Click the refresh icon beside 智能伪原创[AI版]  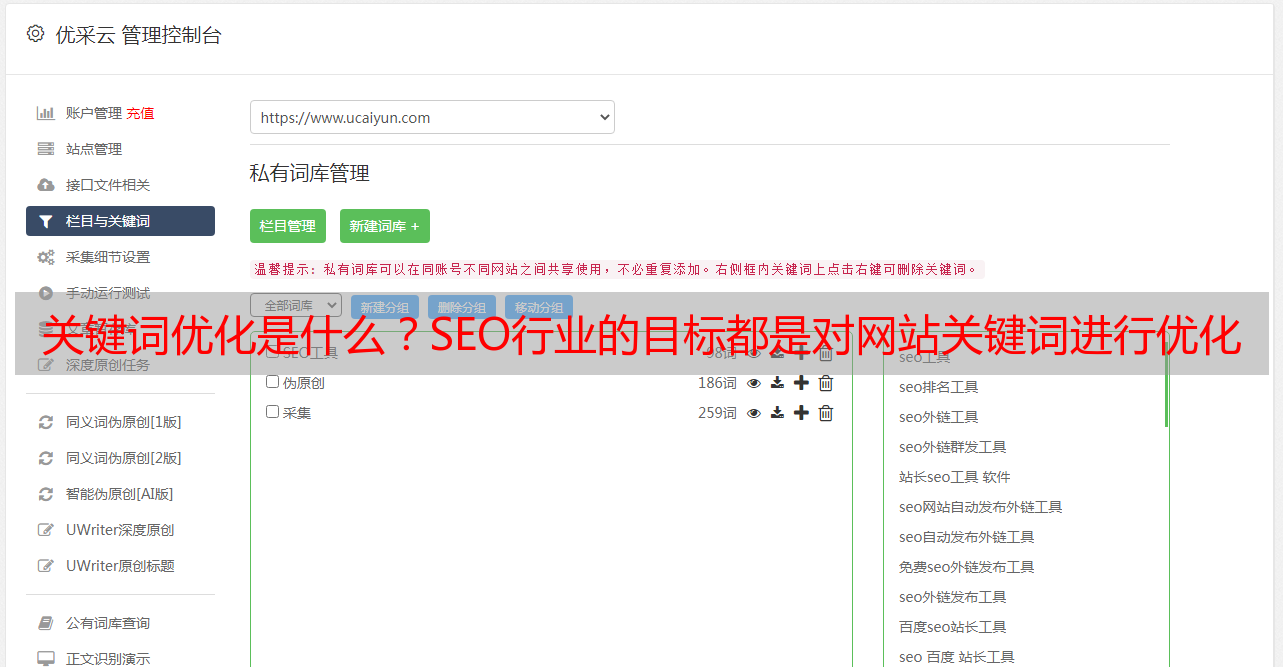tap(46, 494)
